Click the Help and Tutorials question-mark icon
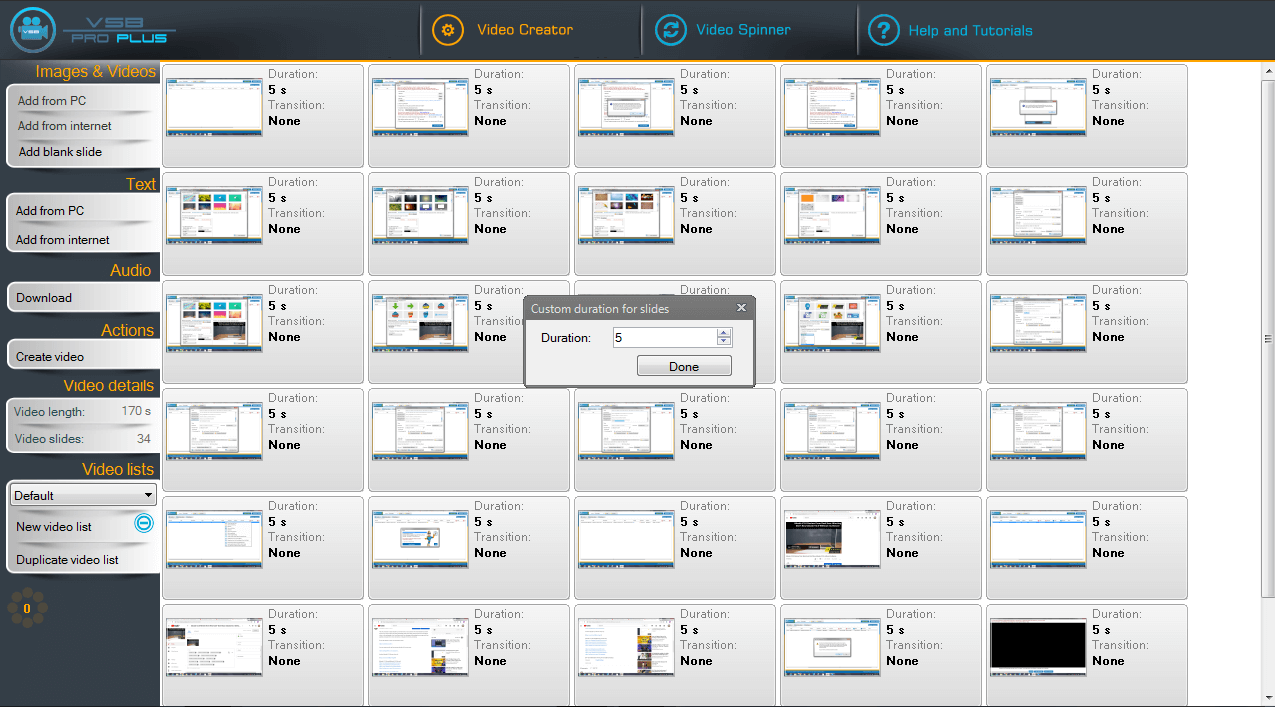Image resolution: width=1275 pixels, height=707 pixels. click(x=883, y=30)
